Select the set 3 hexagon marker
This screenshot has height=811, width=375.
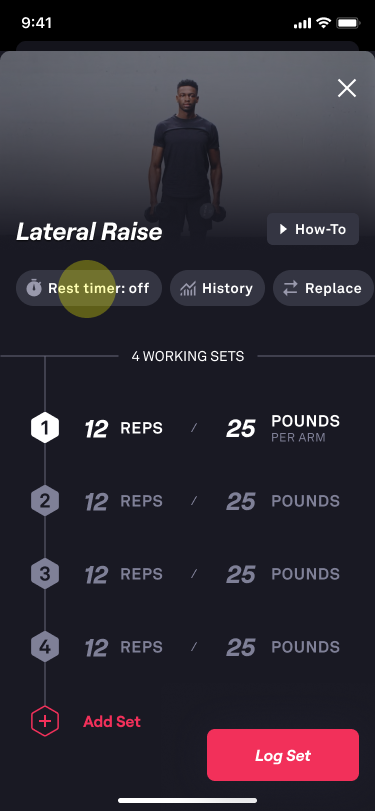45,574
